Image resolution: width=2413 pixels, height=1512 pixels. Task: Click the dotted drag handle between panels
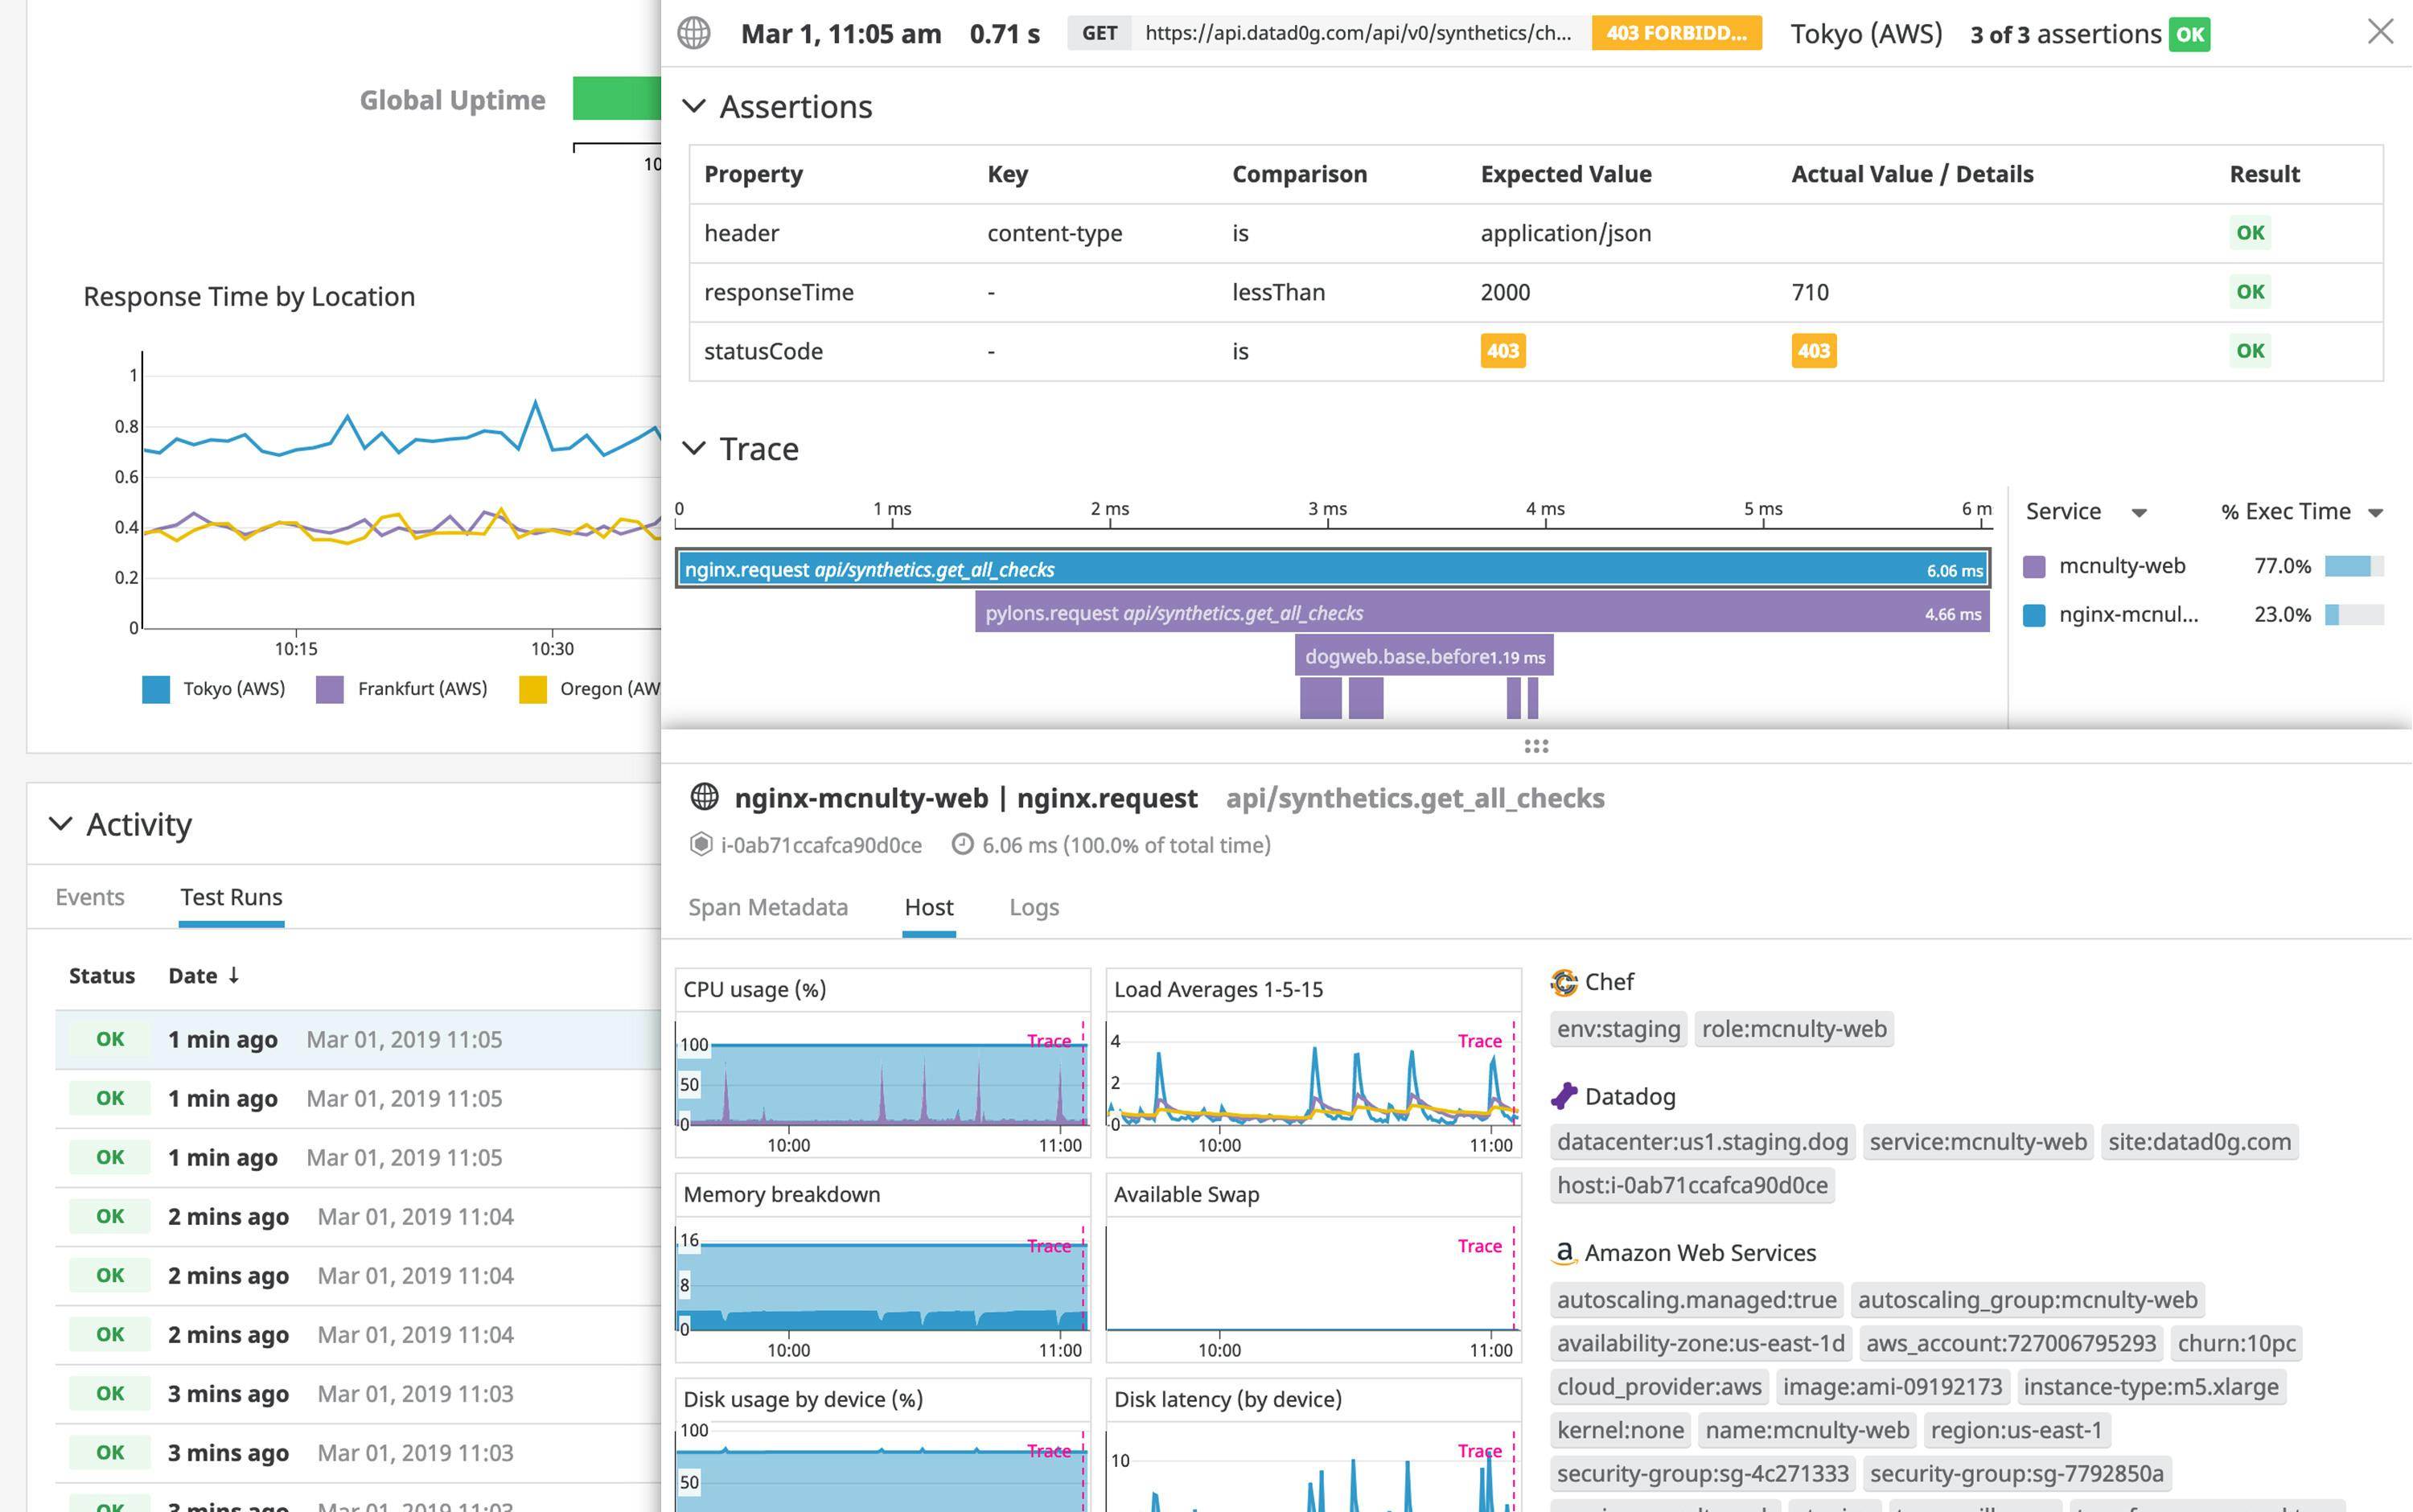(x=1536, y=746)
